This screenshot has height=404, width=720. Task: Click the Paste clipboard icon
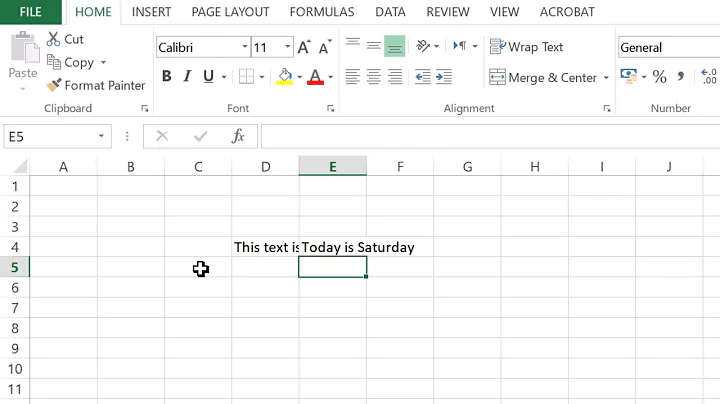click(24, 47)
